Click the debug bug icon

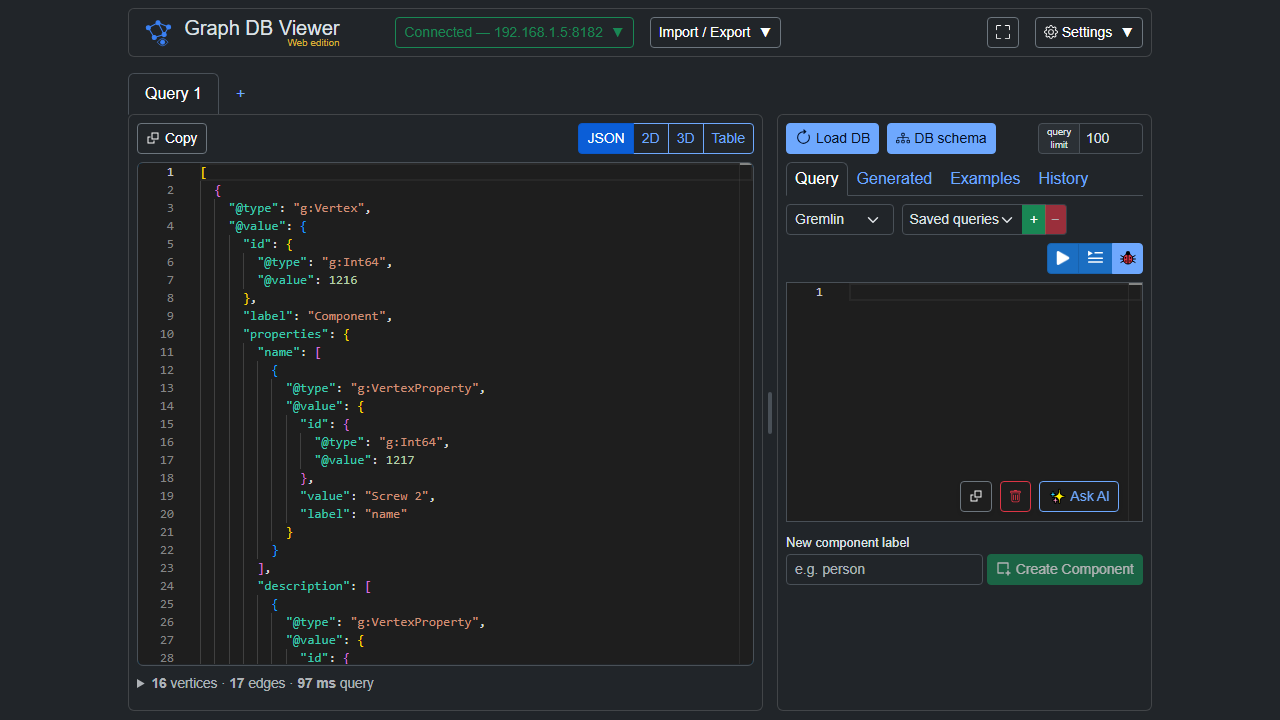[x=1128, y=258]
